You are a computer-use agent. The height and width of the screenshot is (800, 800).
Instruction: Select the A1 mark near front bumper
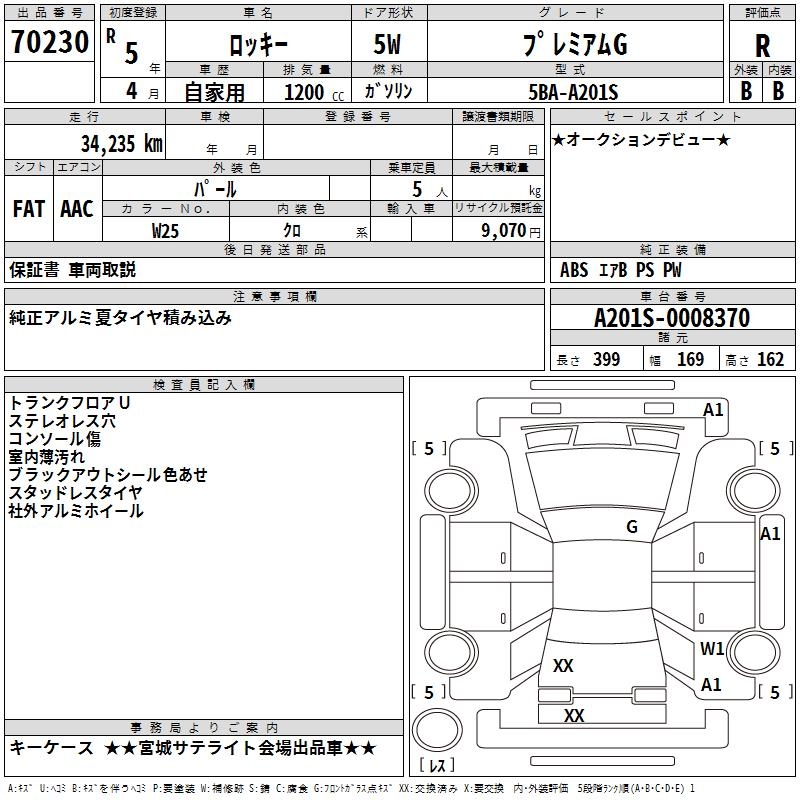713,409
